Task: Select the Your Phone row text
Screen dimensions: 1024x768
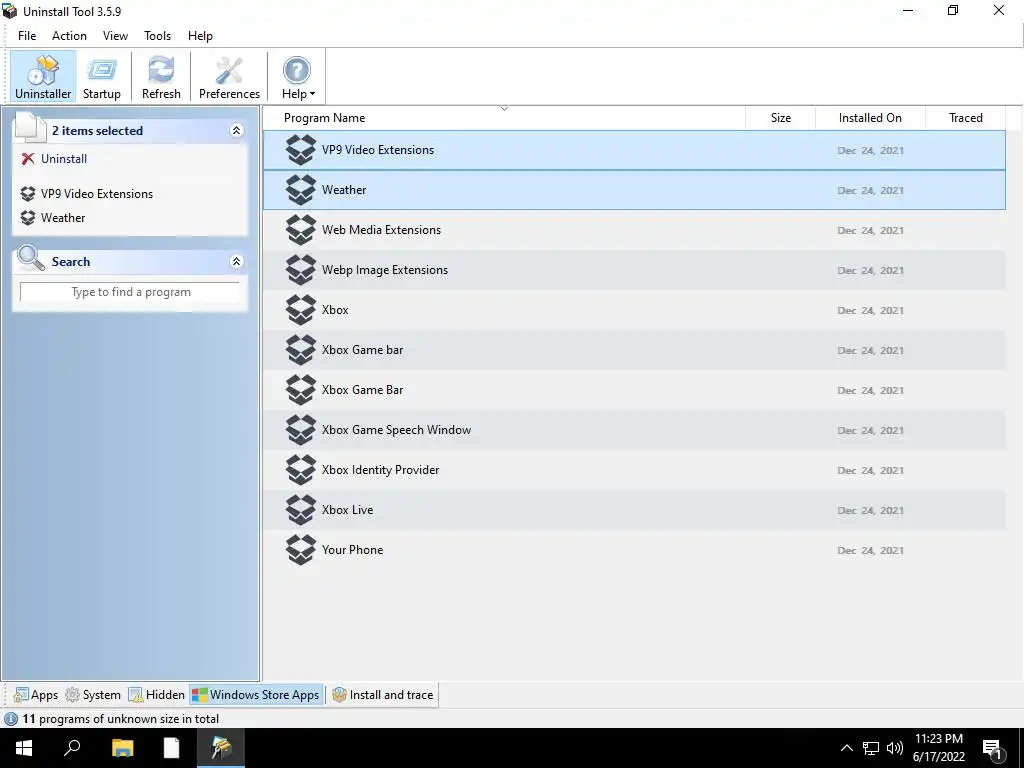Action: [352, 550]
